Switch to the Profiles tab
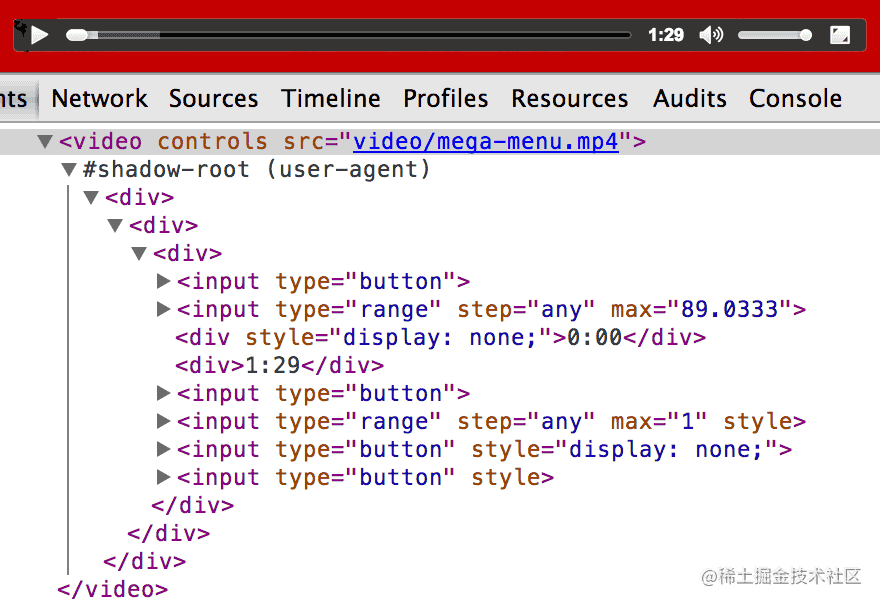The width and height of the screenshot is (880, 605). point(446,98)
